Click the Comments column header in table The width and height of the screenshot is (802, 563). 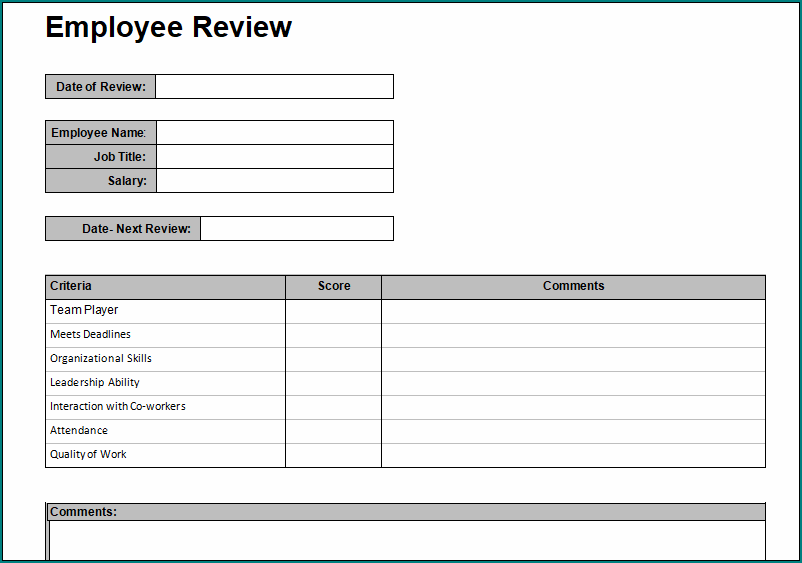(x=573, y=287)
